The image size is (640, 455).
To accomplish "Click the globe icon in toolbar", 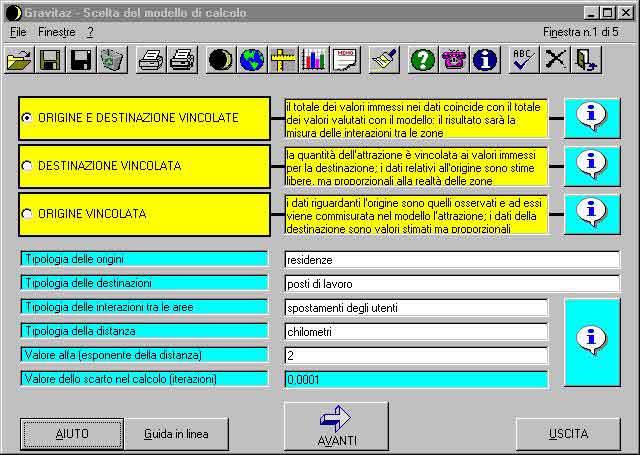I will [252, 60].
